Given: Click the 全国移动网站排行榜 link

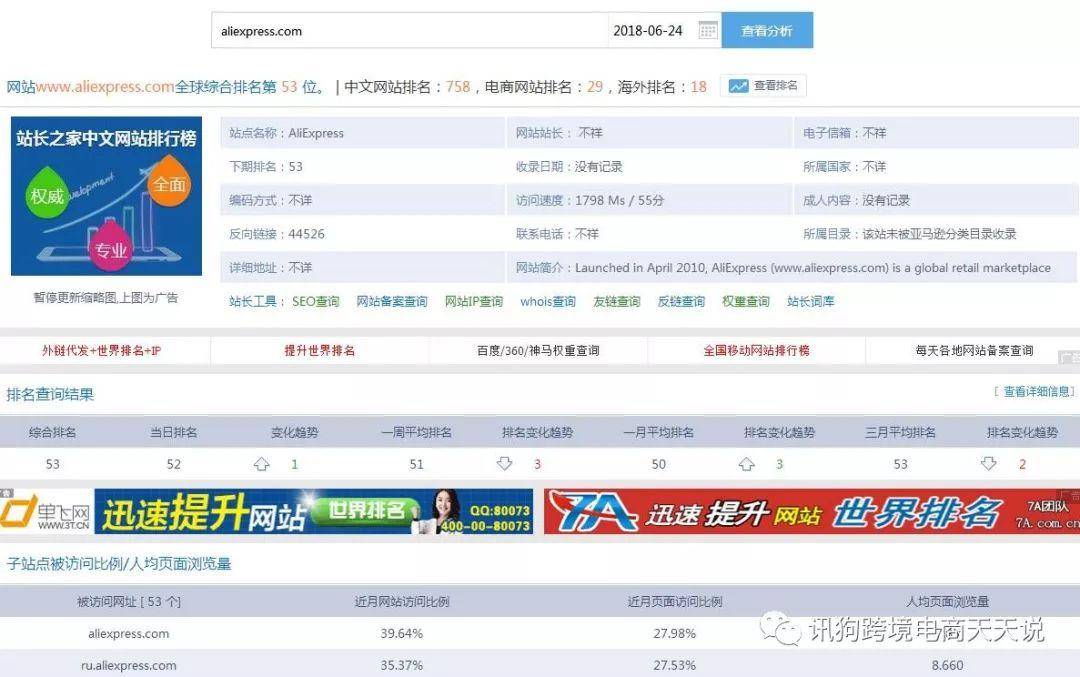Looking at the screenshot, I should click(756, 351).
